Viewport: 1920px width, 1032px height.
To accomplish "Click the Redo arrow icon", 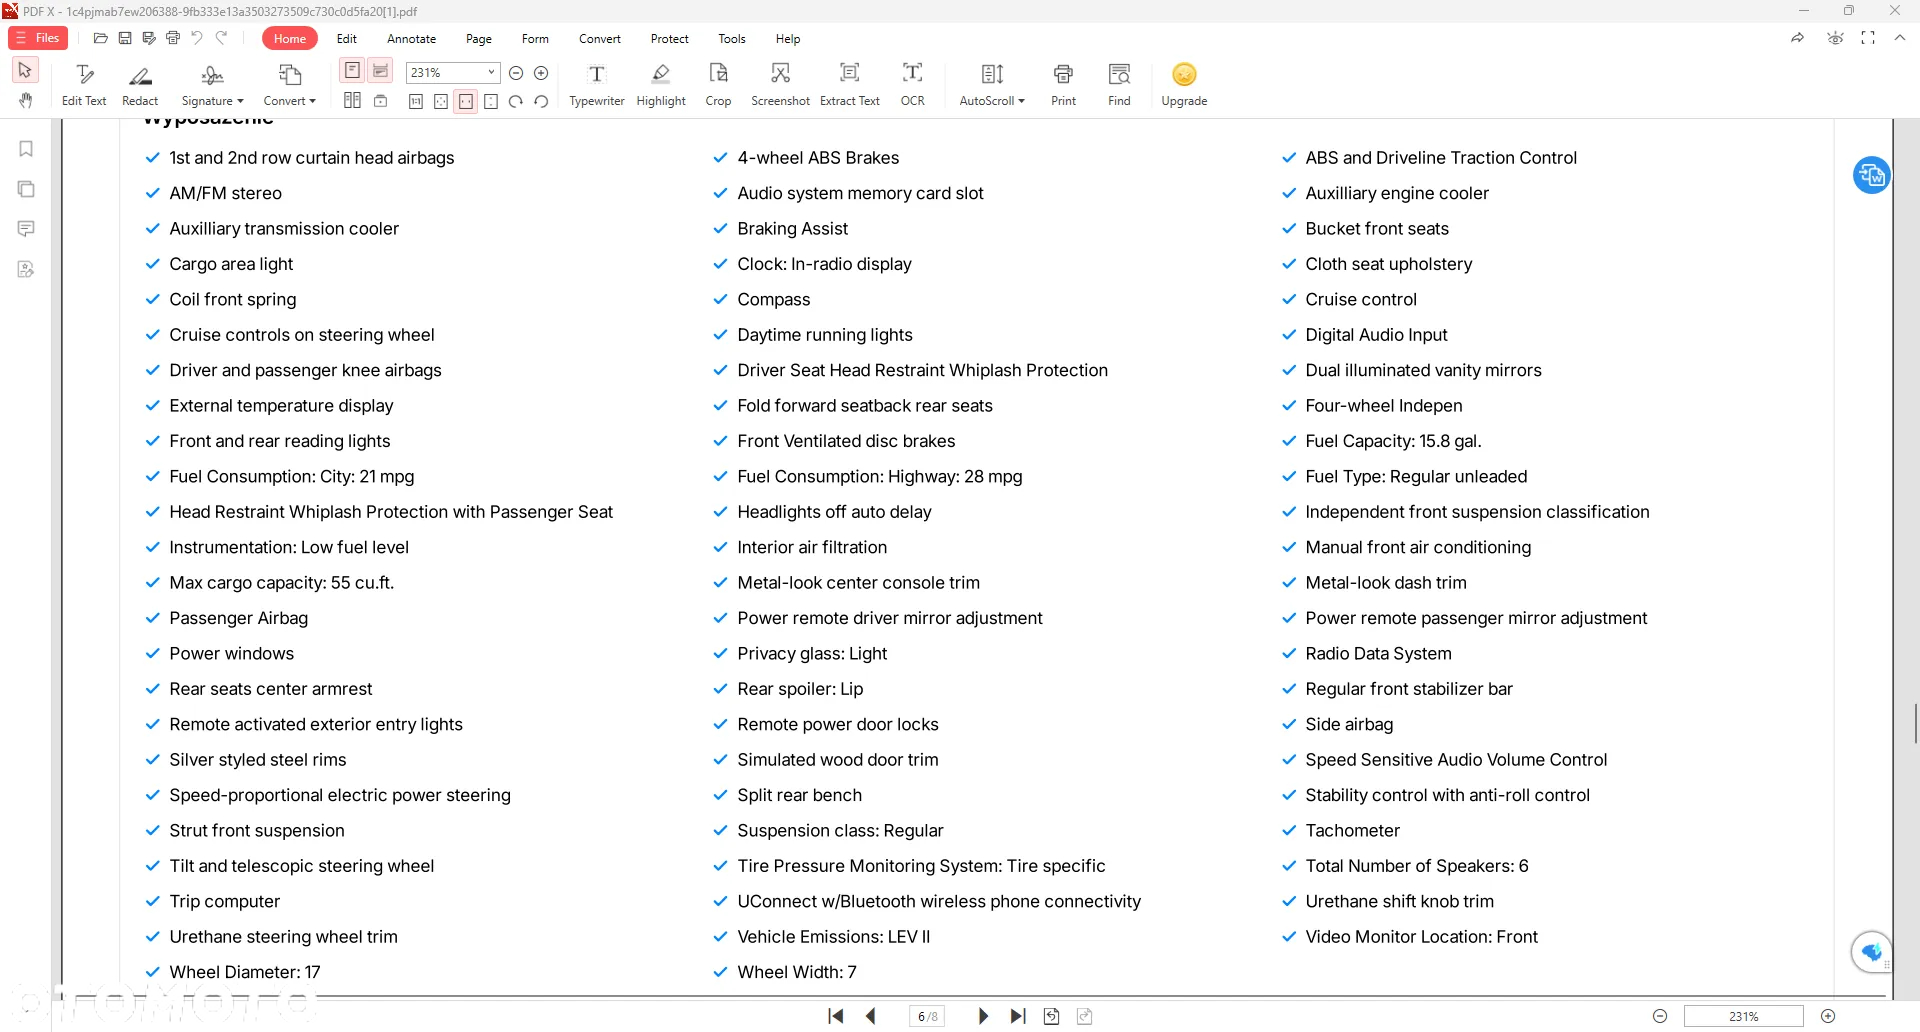I will pos(221,38).
